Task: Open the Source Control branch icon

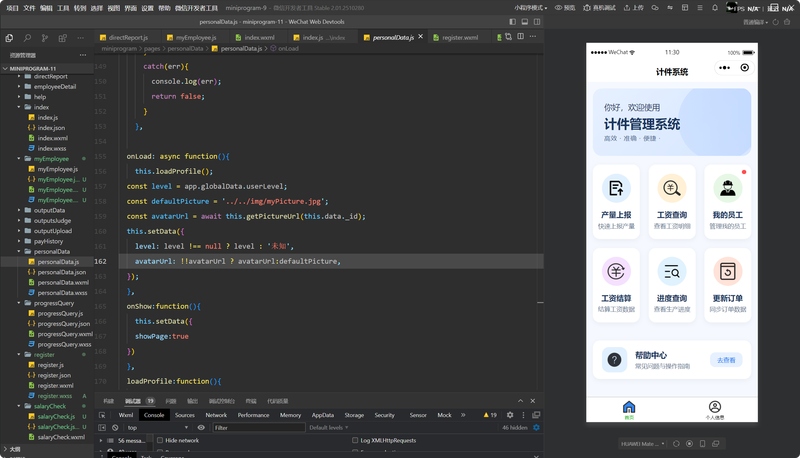Action: (45, 38)
